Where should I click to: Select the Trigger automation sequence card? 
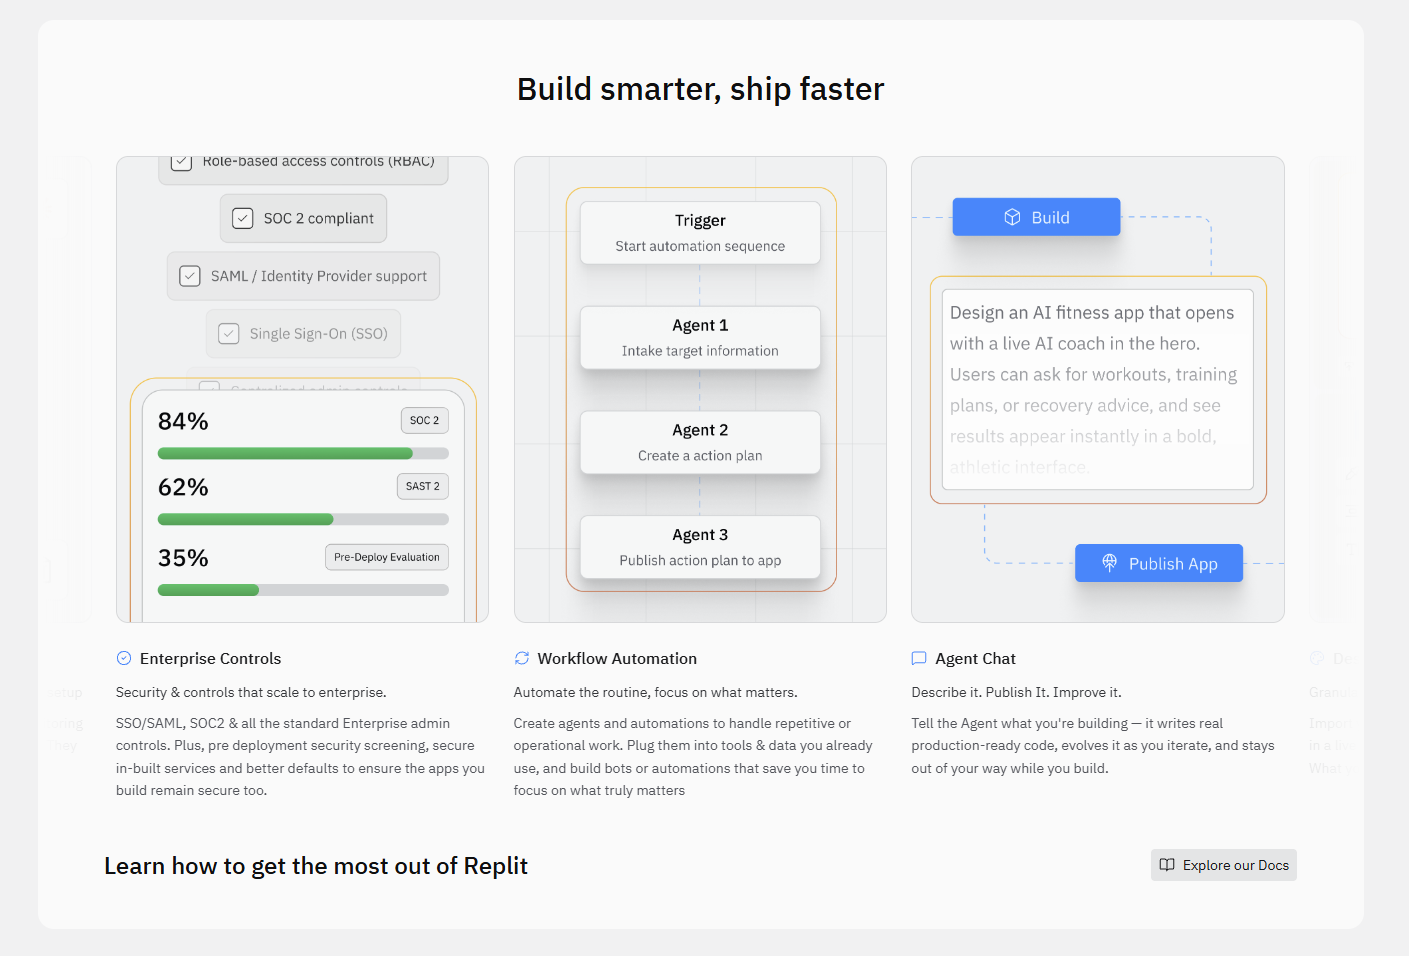(x=700, y=233)
